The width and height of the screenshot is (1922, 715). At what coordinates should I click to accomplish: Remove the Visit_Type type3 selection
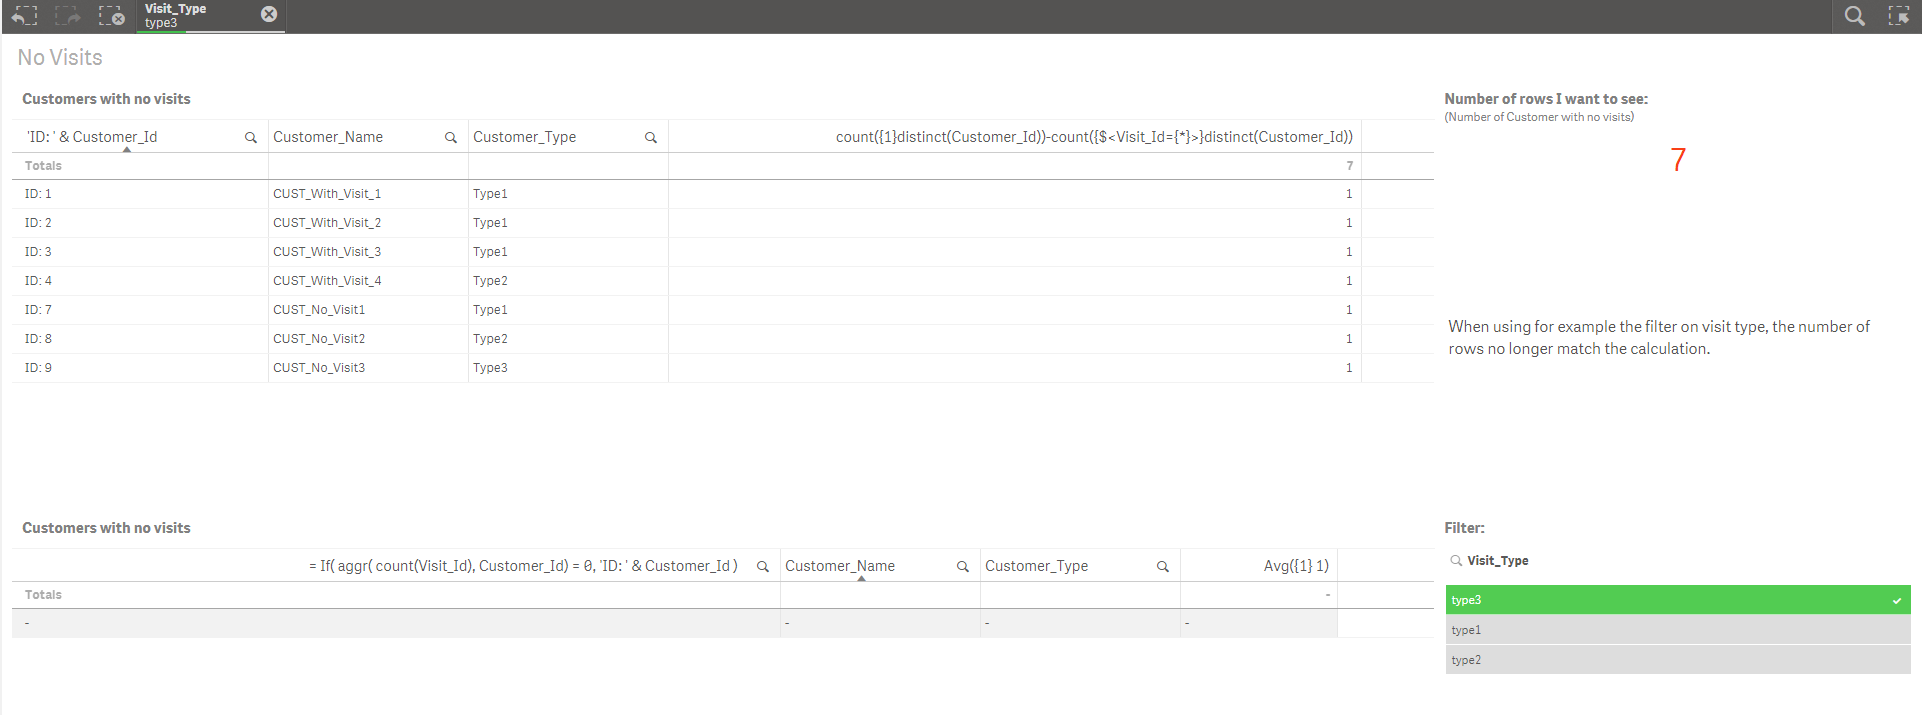click(x=269, y=14)
